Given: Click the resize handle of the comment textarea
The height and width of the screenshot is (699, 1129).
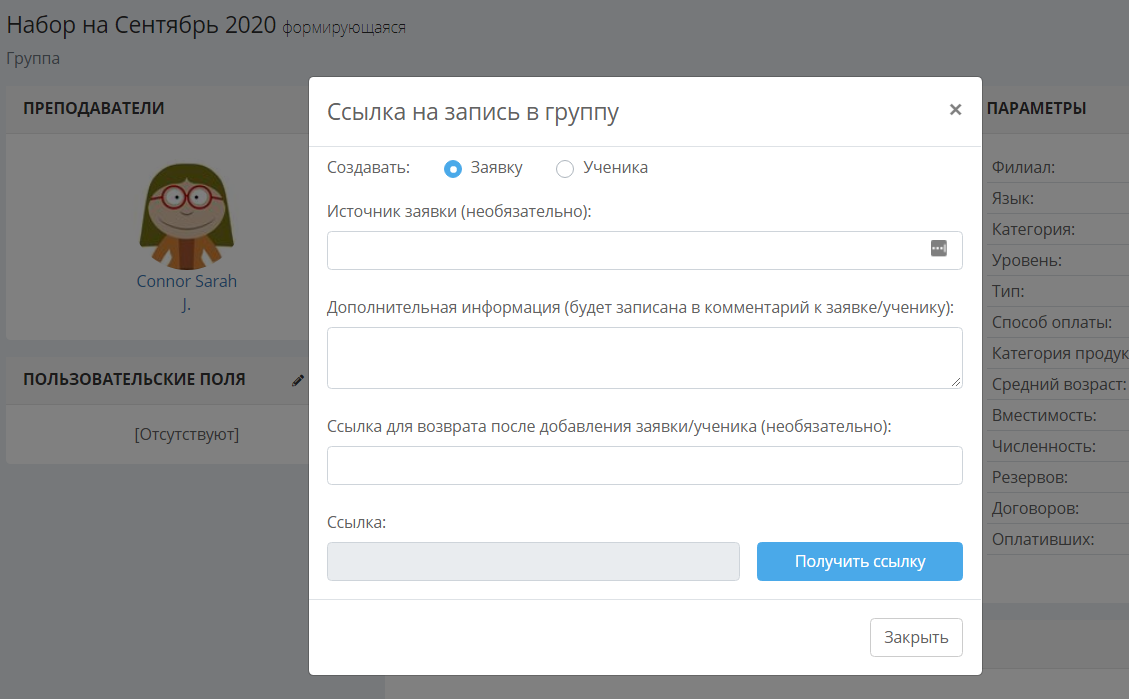Looking at the screenshot, I should click(x=955, y=382).
